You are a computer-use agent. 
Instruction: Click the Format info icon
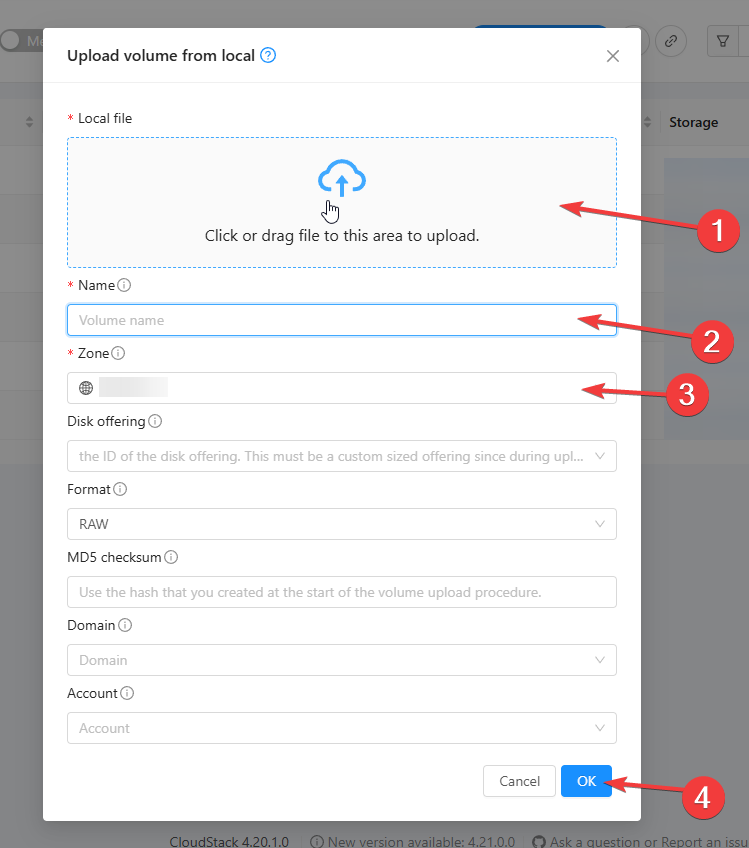[120, 489]
